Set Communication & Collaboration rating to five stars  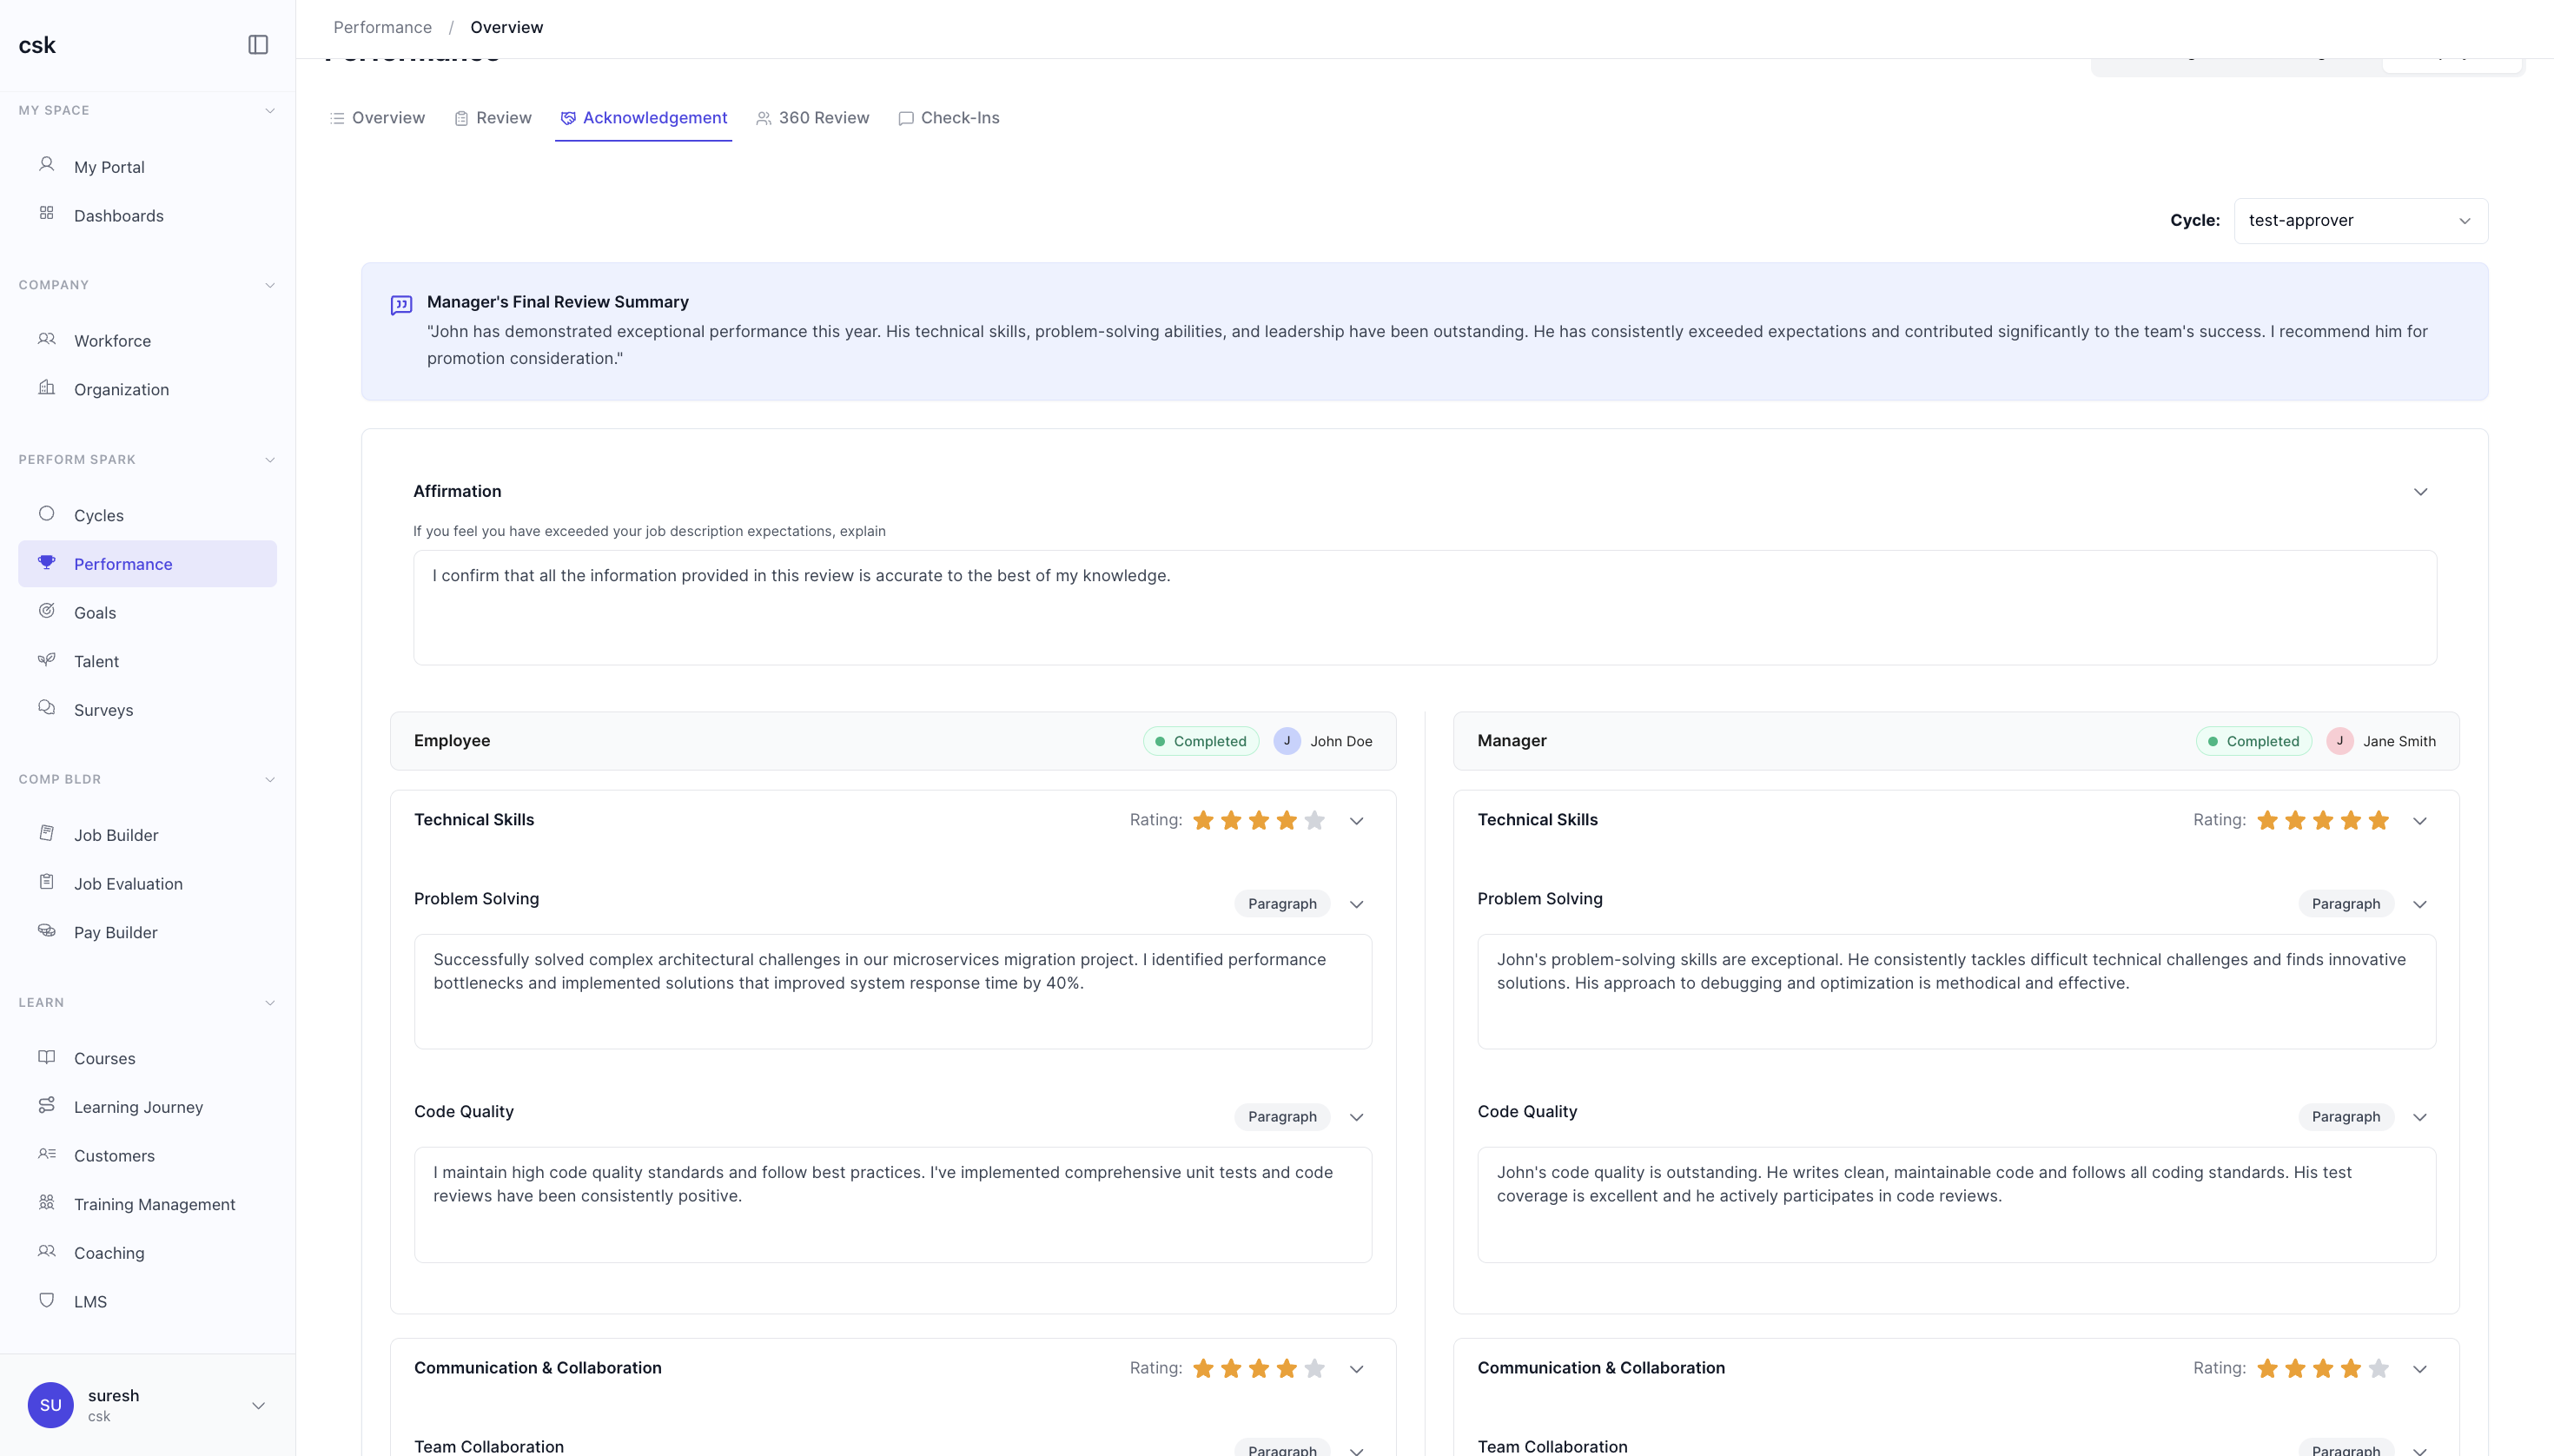[1314, 1368]
